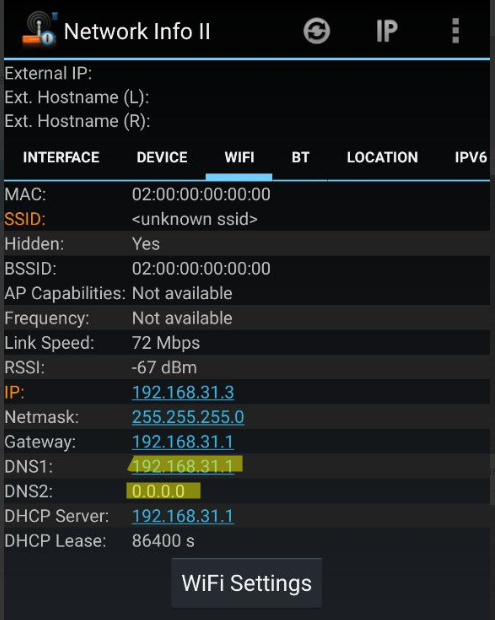Viewport: 495px width, 620px height.
Task: Select the WIFI tab
Action: coord(239,157)
